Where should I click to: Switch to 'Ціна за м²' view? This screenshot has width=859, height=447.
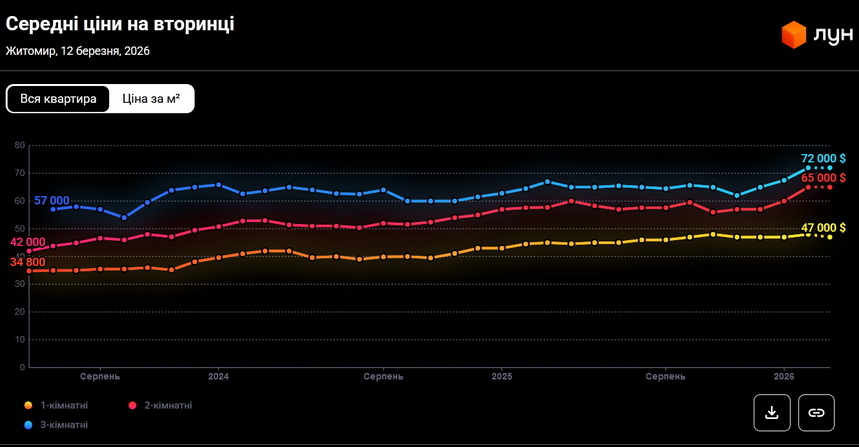pyautogui.click(x=151, y=99)
